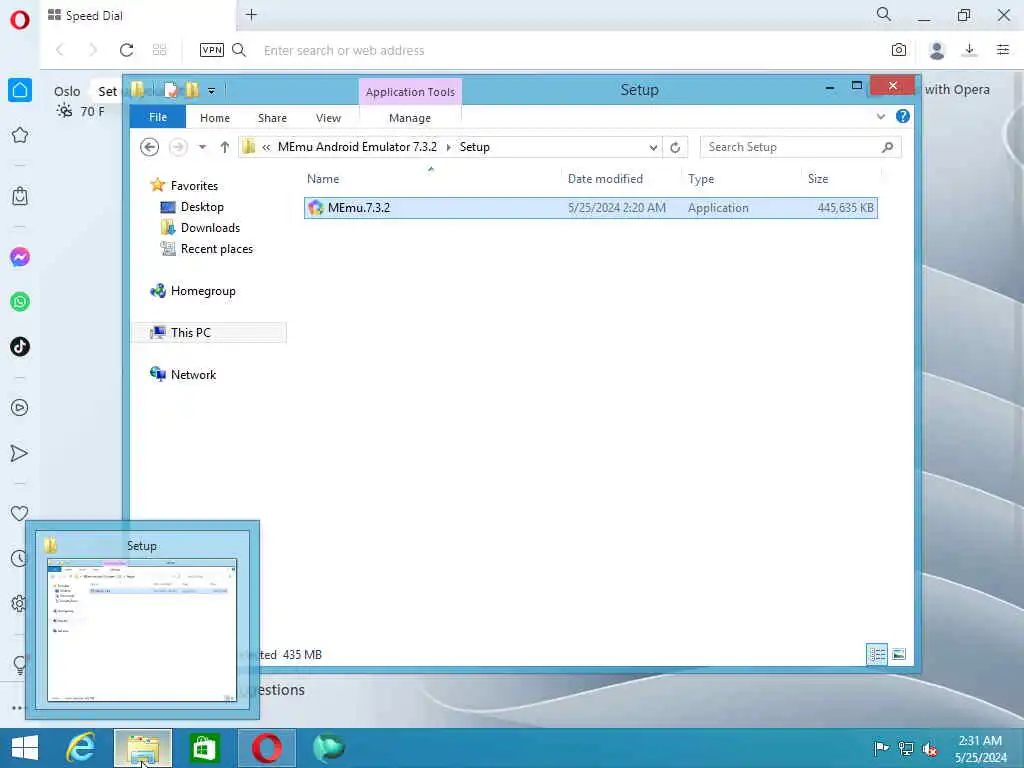Open the Share ribbon tab

pos(272,118)
